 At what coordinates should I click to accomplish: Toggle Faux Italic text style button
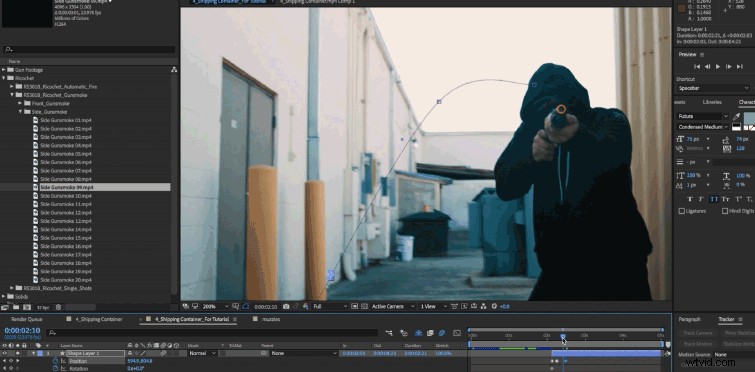click(x=702, y=199)
